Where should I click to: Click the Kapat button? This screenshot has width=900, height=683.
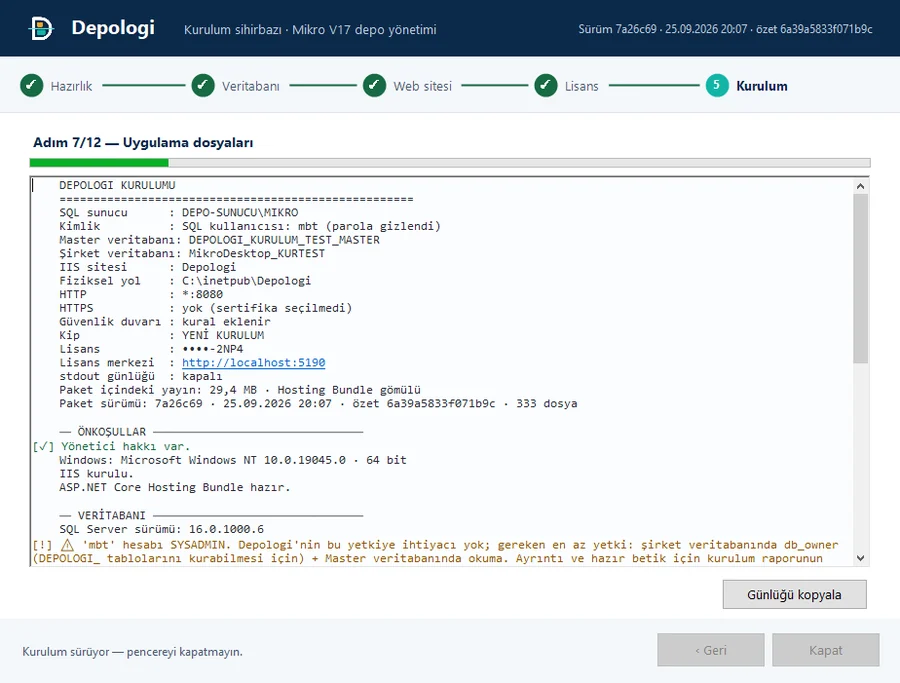(x=825, y=650)
